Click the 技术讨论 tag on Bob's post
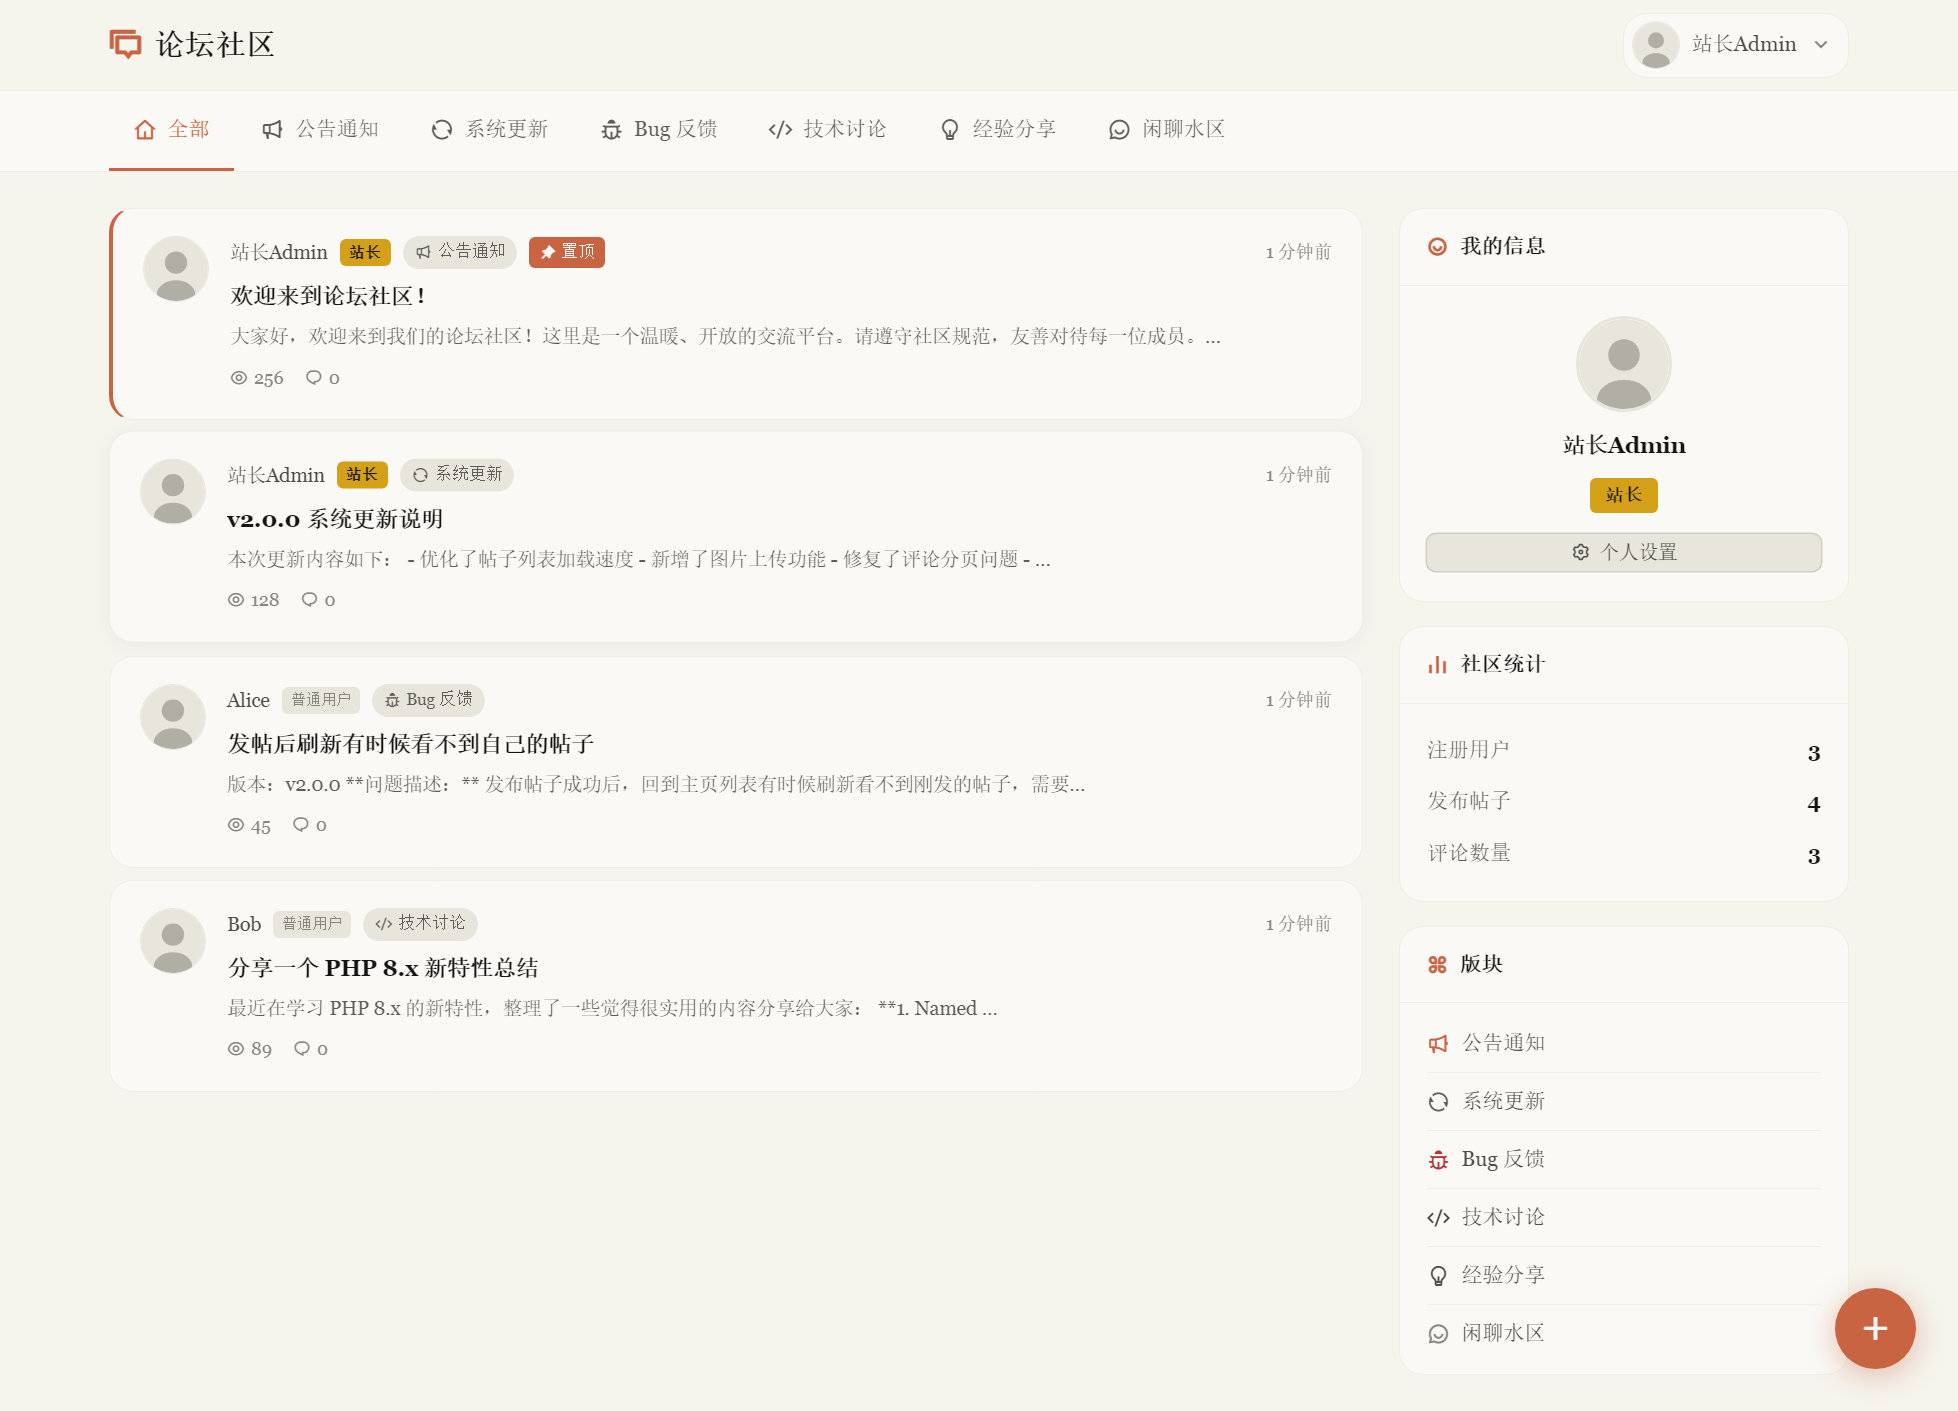The height and width of the screenshot is (1411, 1958). [x=420, y=923]
